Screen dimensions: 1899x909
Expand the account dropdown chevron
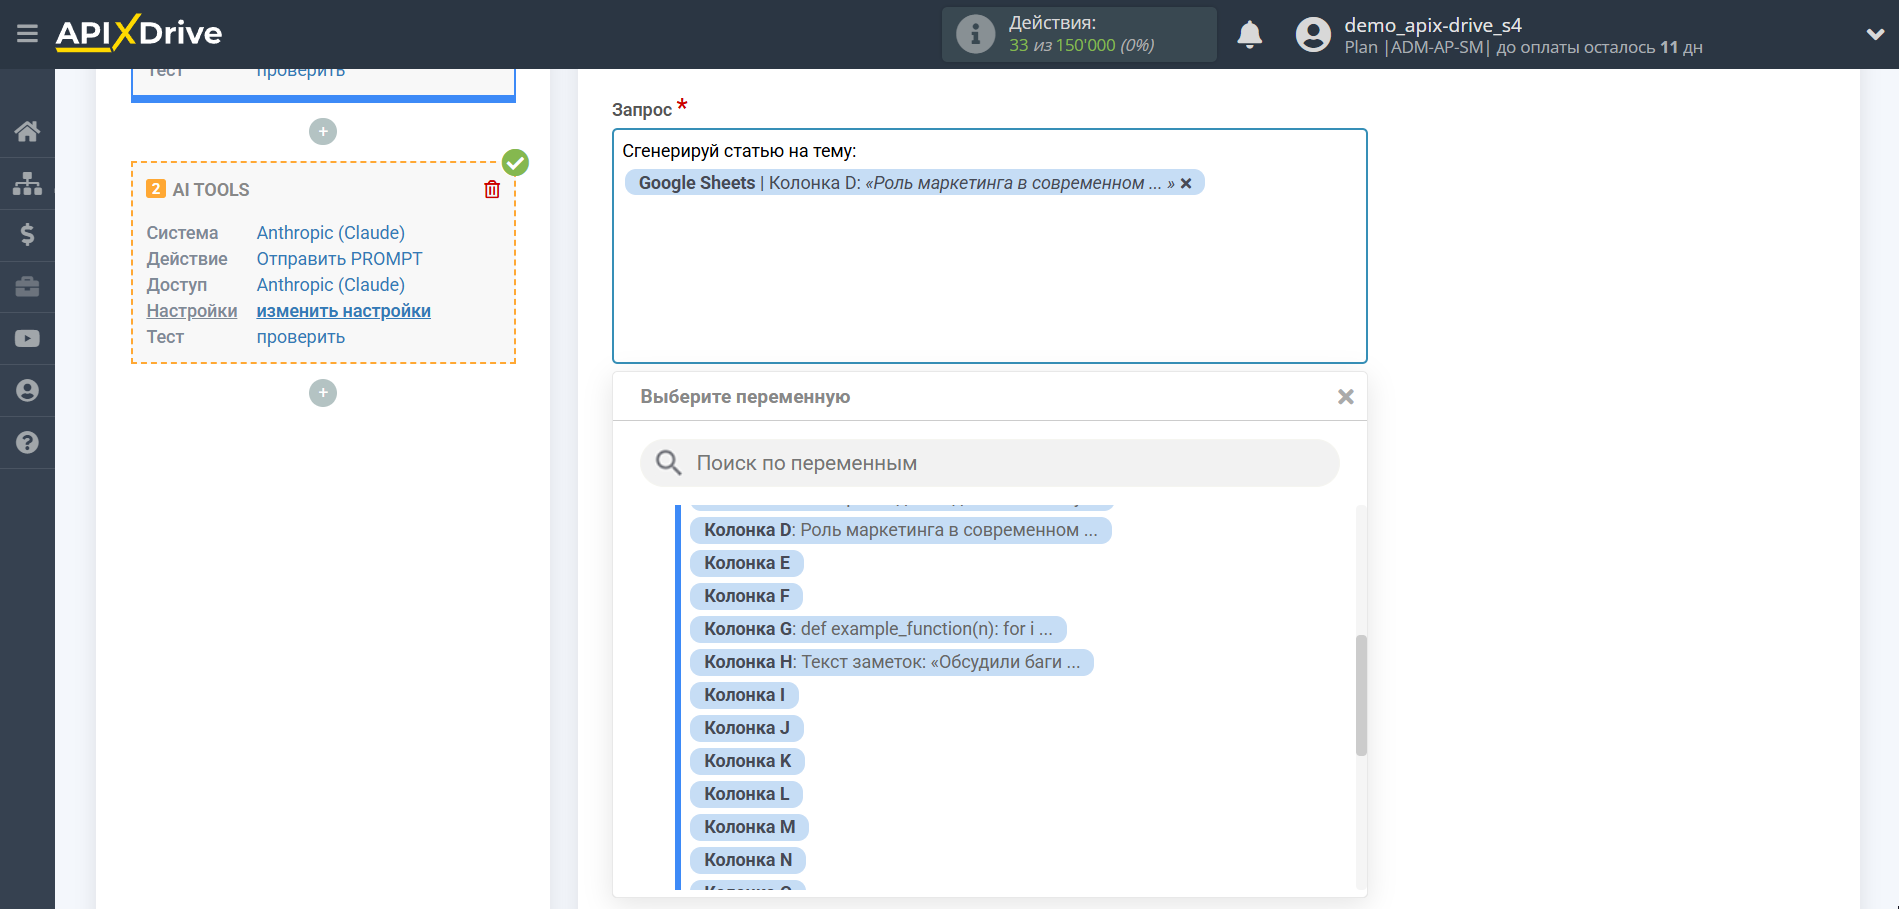(1875, 35)
